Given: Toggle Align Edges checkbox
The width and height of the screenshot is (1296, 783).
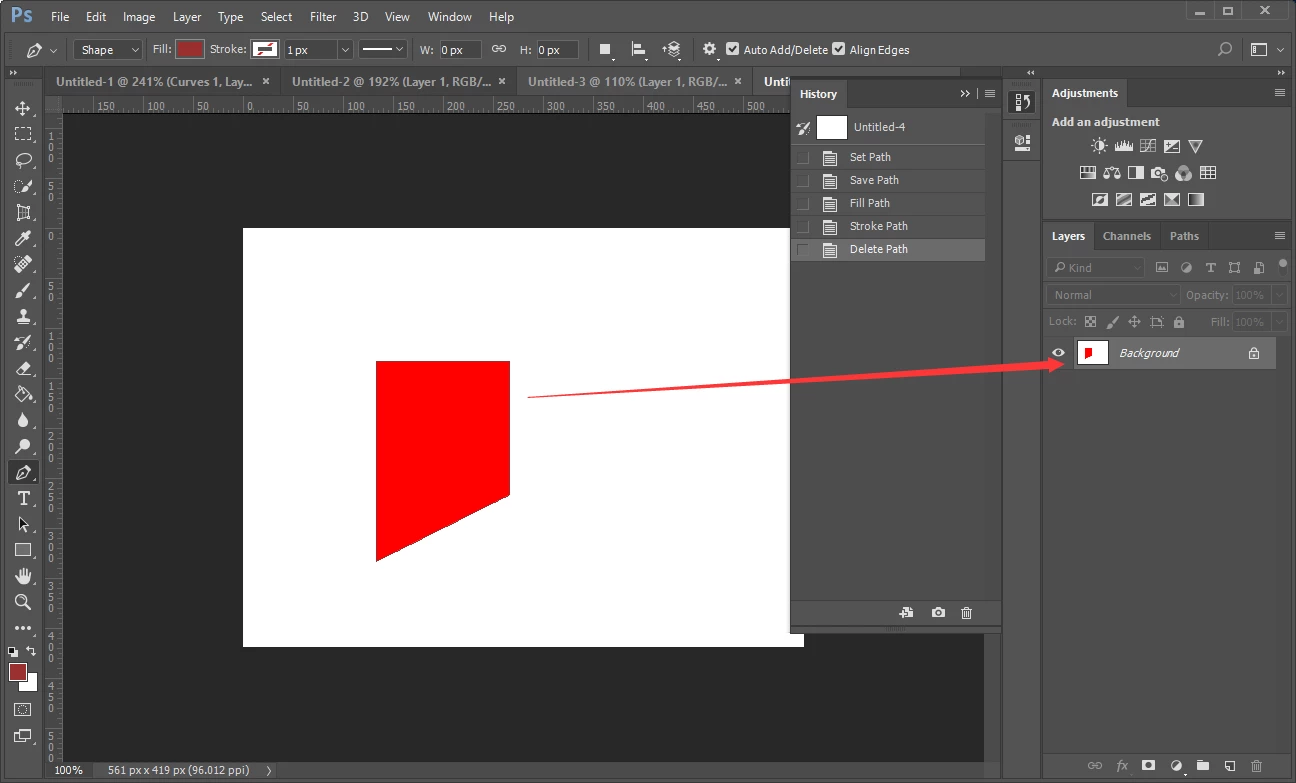Looking at the screenshot, I should (x=839, y=49).
